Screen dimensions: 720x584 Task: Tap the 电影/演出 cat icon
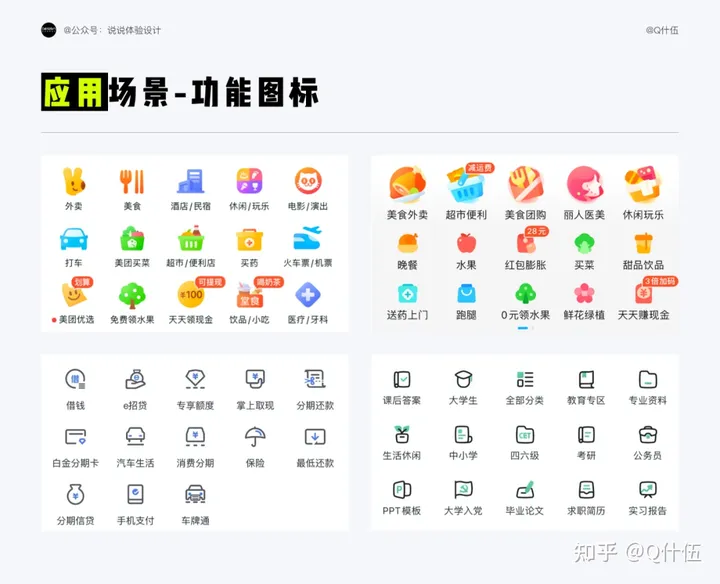308,181
